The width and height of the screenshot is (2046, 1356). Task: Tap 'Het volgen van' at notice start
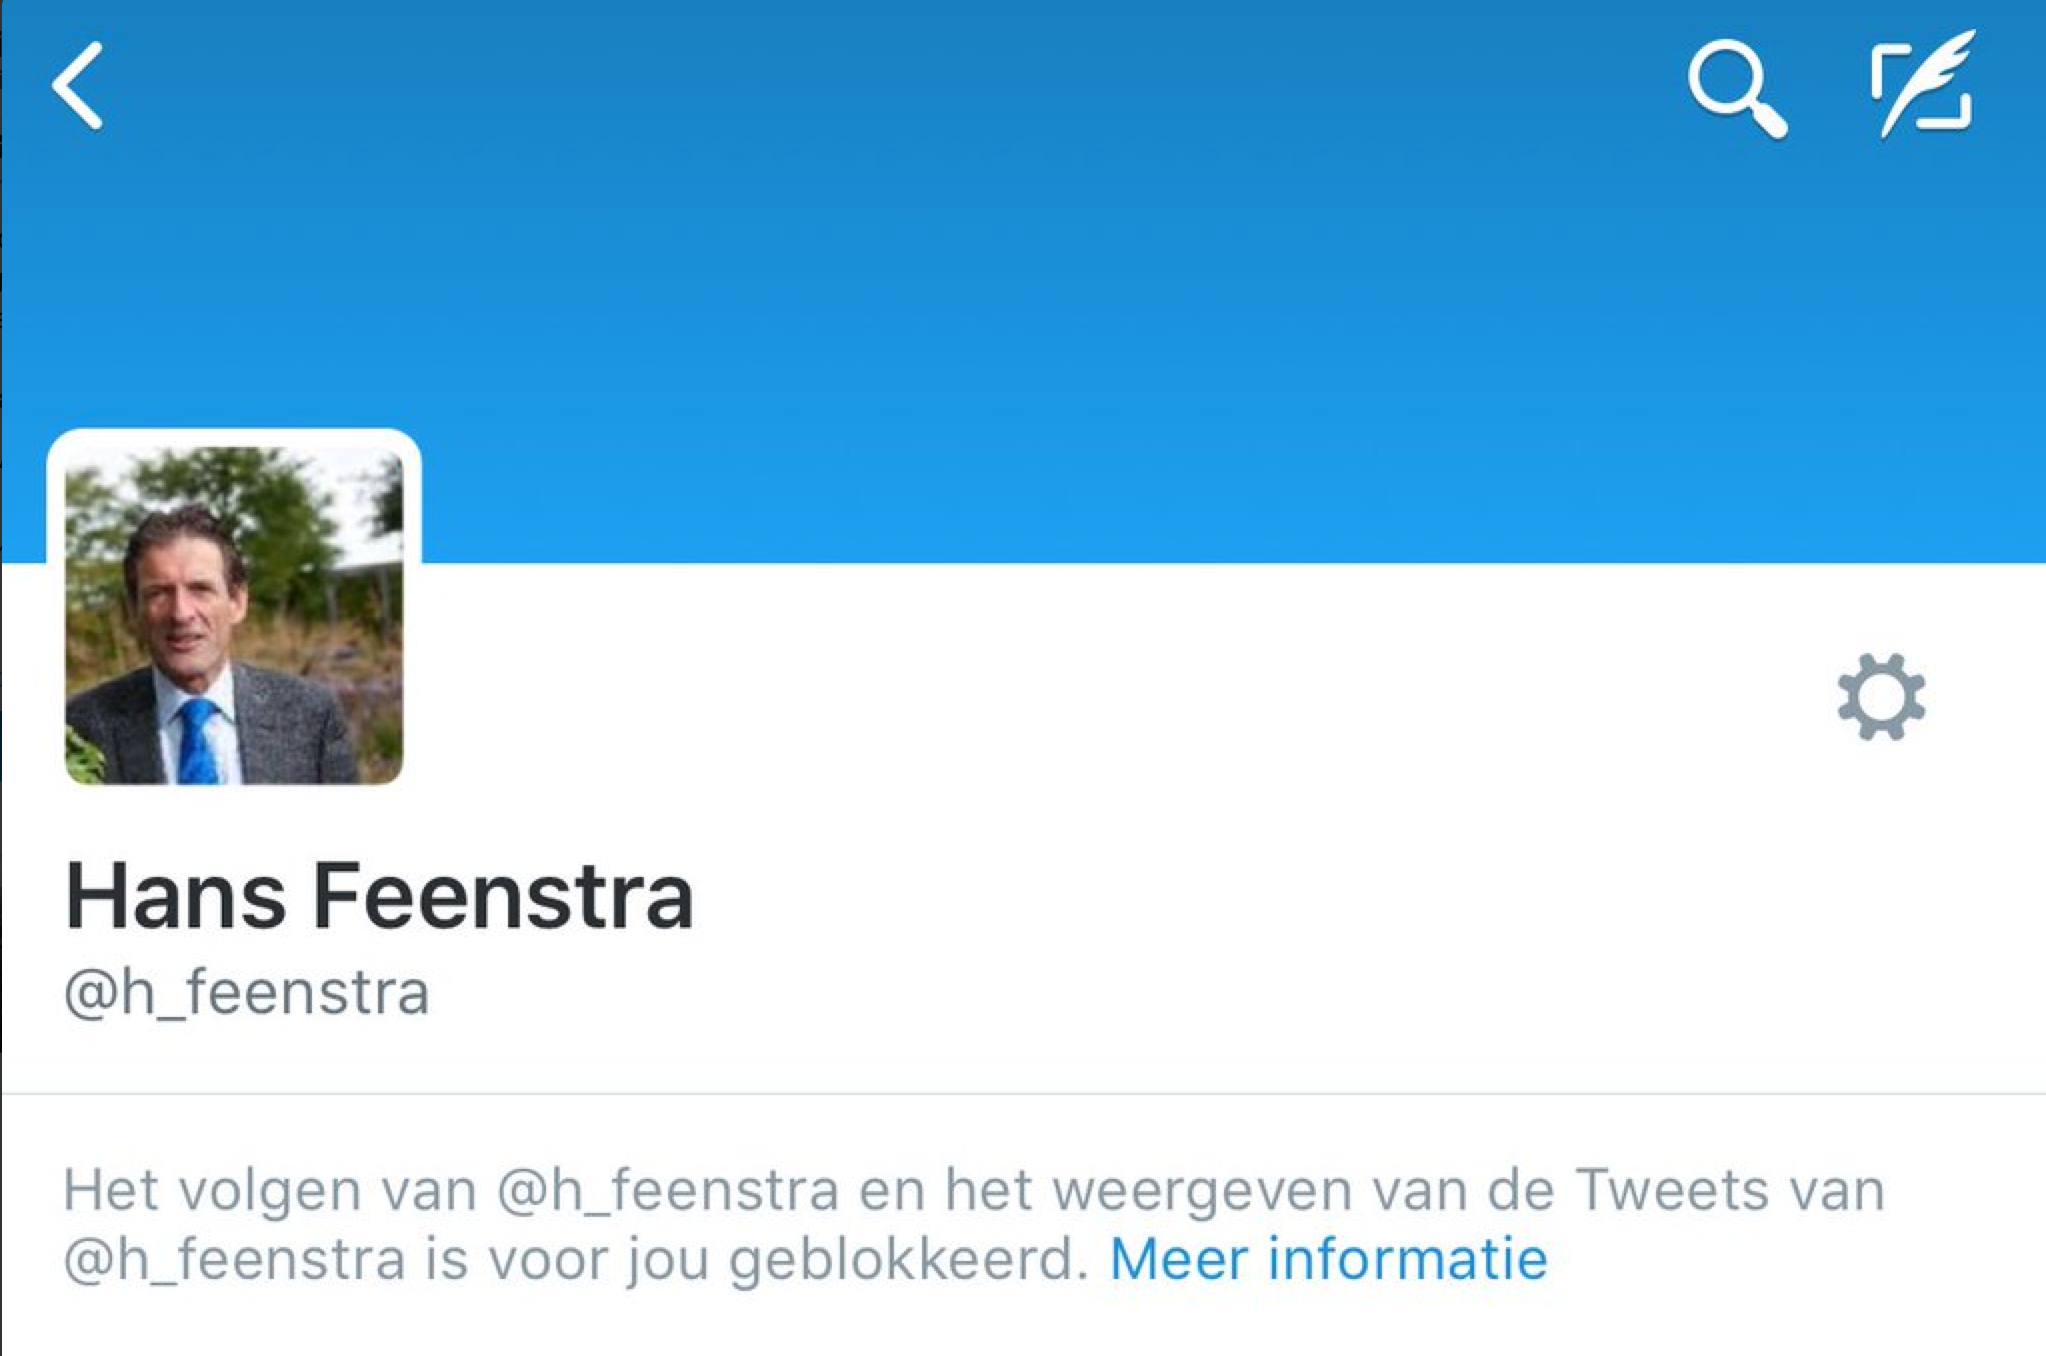270,1191
